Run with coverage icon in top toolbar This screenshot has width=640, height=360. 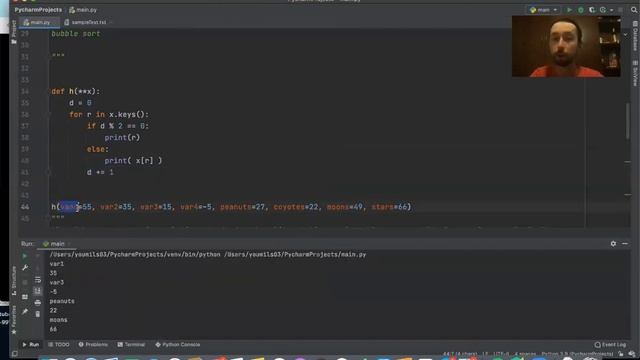(592, 10)
